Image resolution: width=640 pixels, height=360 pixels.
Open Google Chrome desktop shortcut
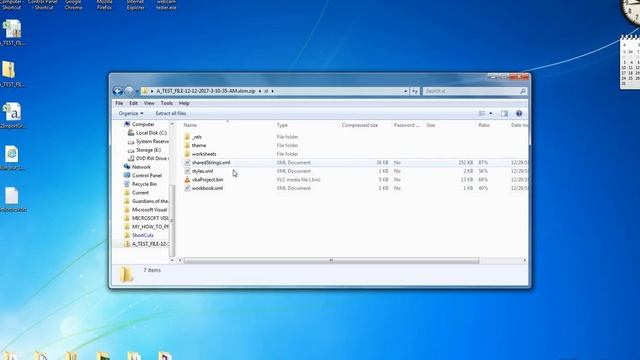click(73, 5)
